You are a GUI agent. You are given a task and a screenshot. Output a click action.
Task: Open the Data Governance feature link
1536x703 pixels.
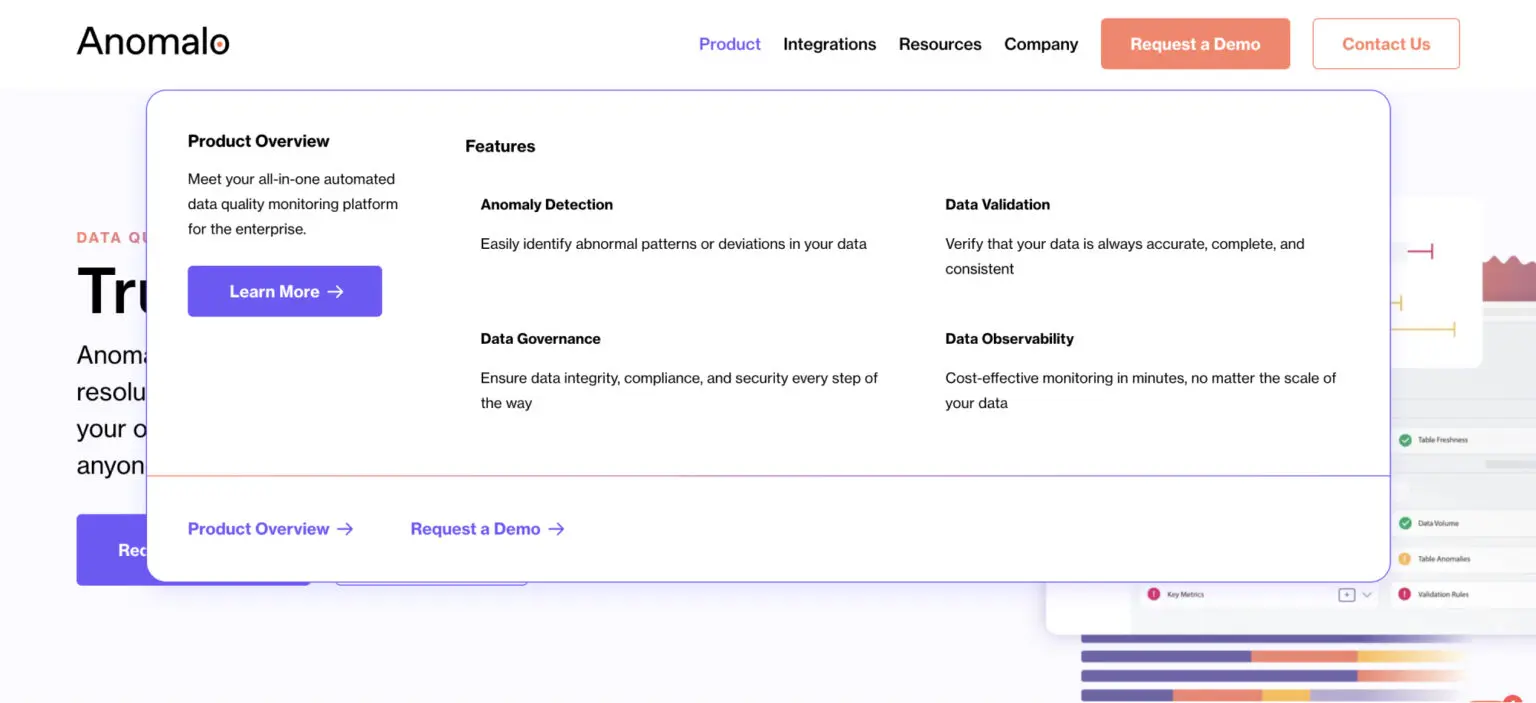pyautogui.click(x=541, y=339)
